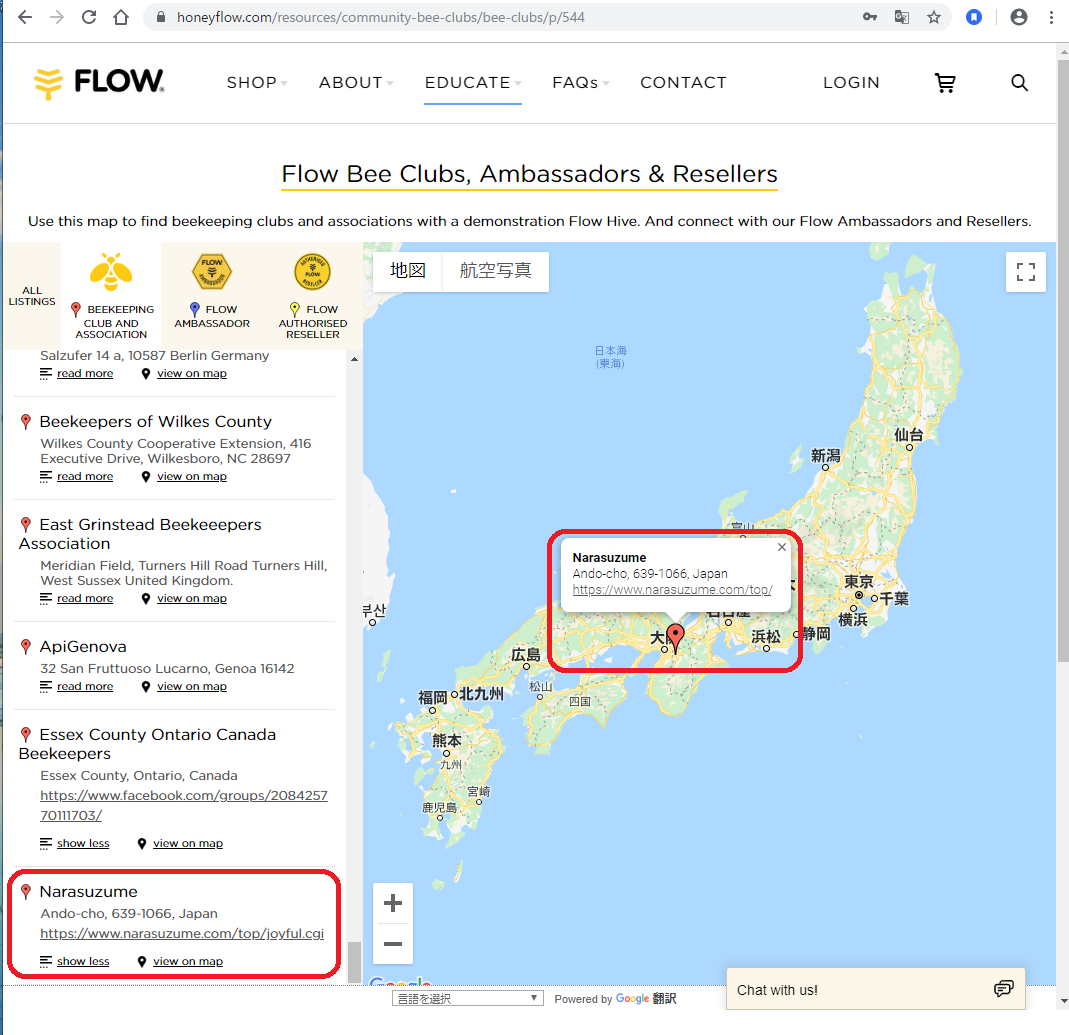The image size is (1069, 1035).
Task: Click the ApiGenova listing title
Action: tap(83, 646)
